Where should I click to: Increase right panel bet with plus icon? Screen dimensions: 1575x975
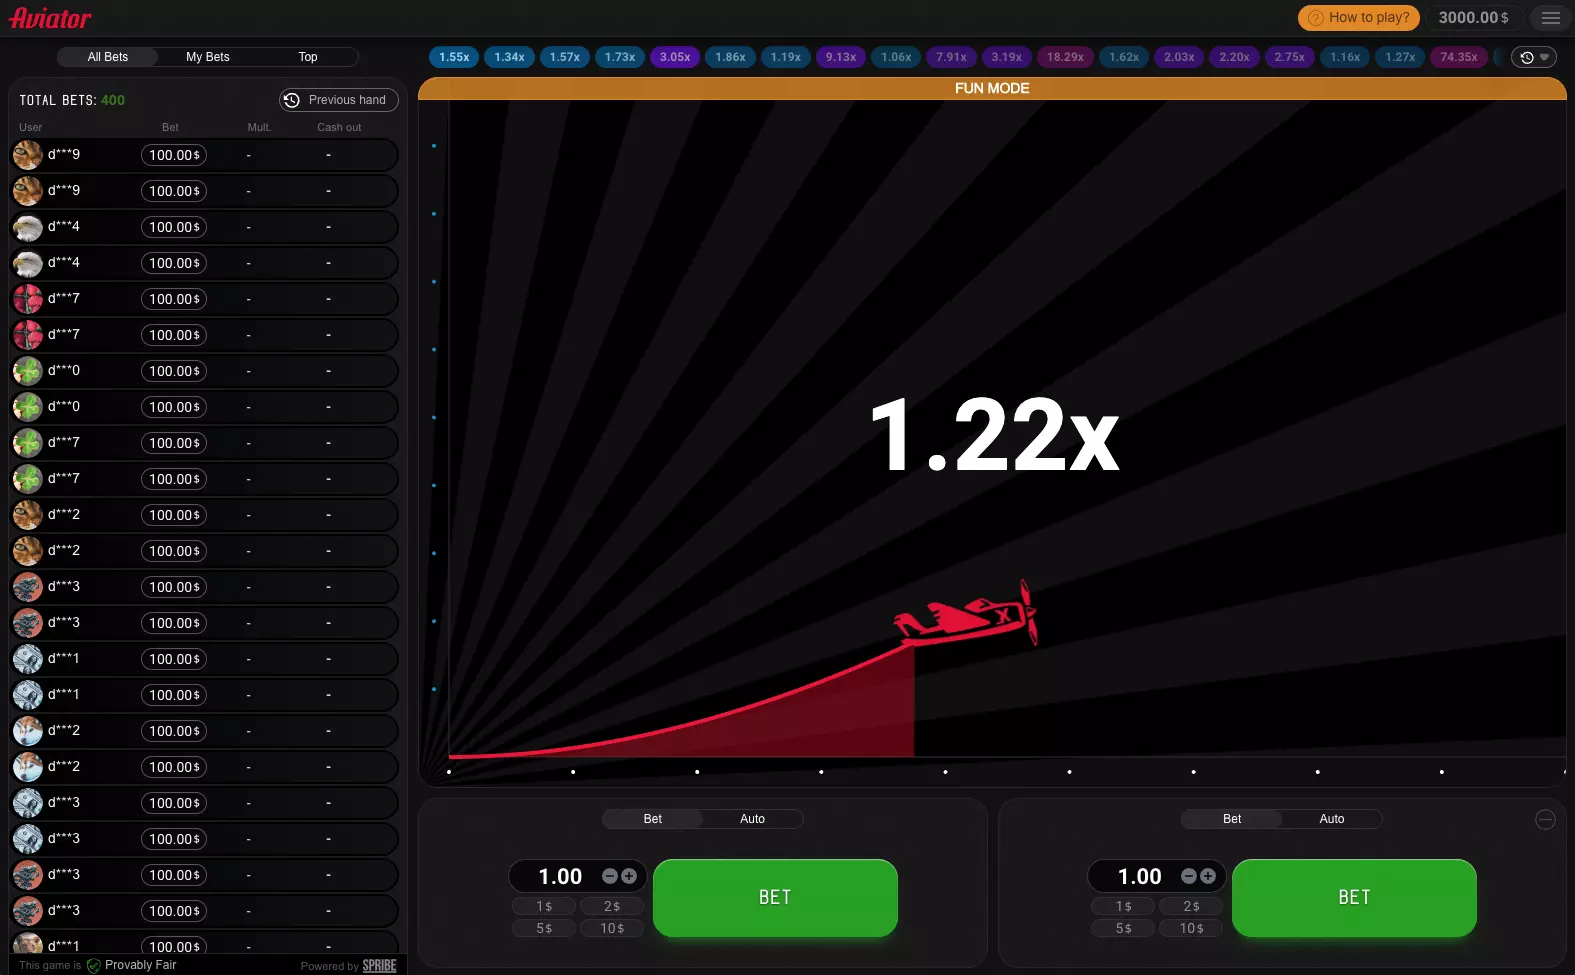pyautogui.click(x=1208, y=876)
